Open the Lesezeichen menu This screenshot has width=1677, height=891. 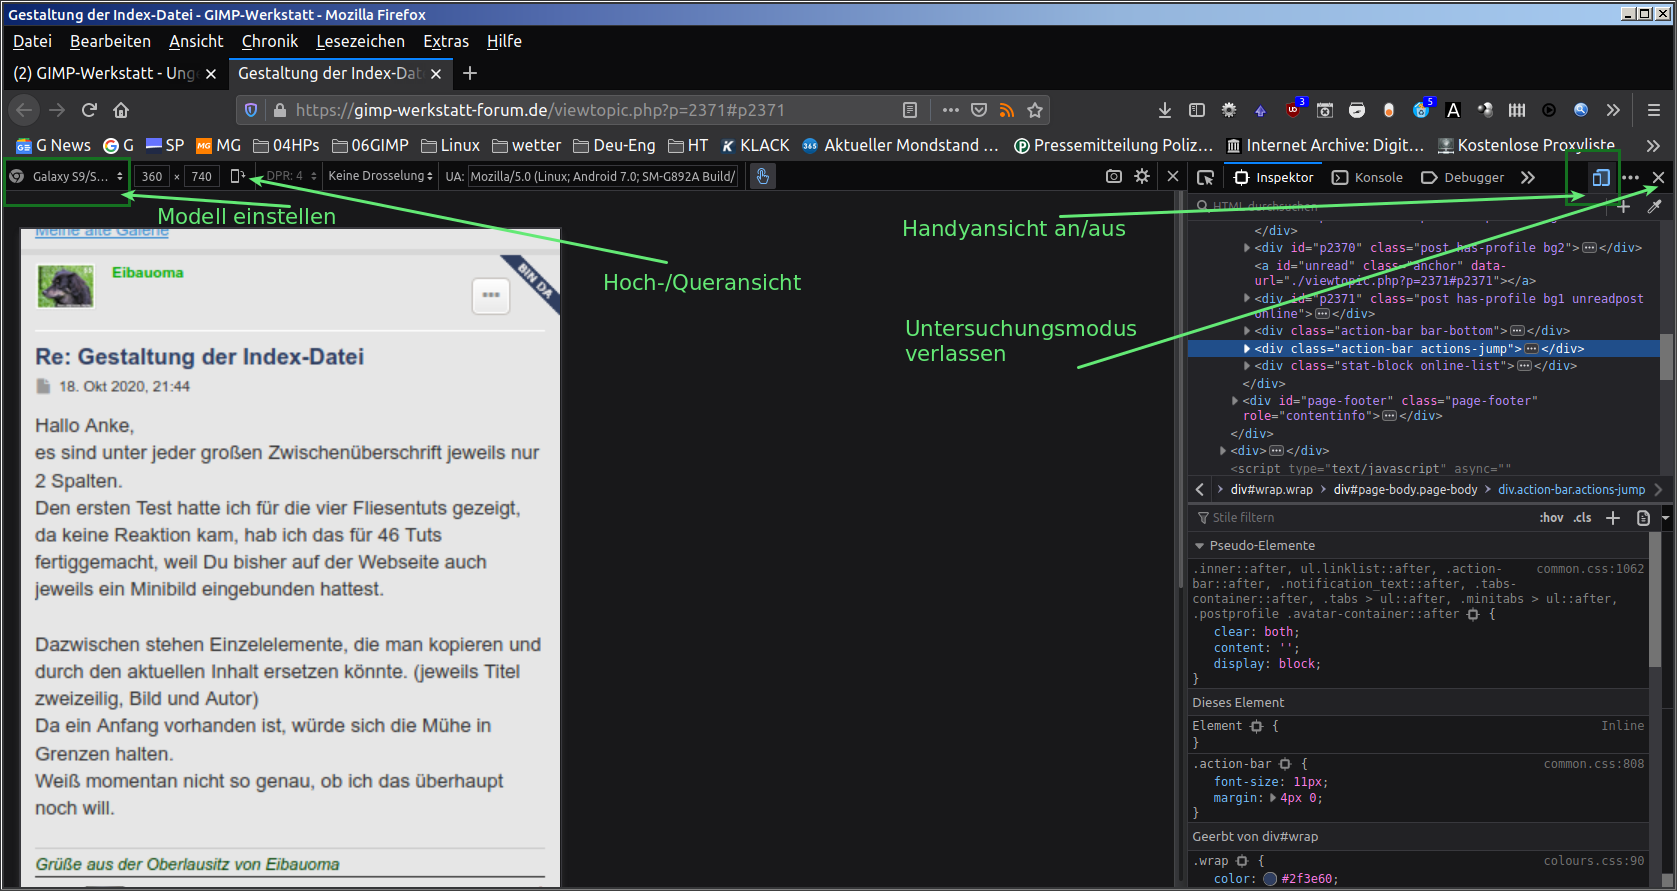(360, 41)
